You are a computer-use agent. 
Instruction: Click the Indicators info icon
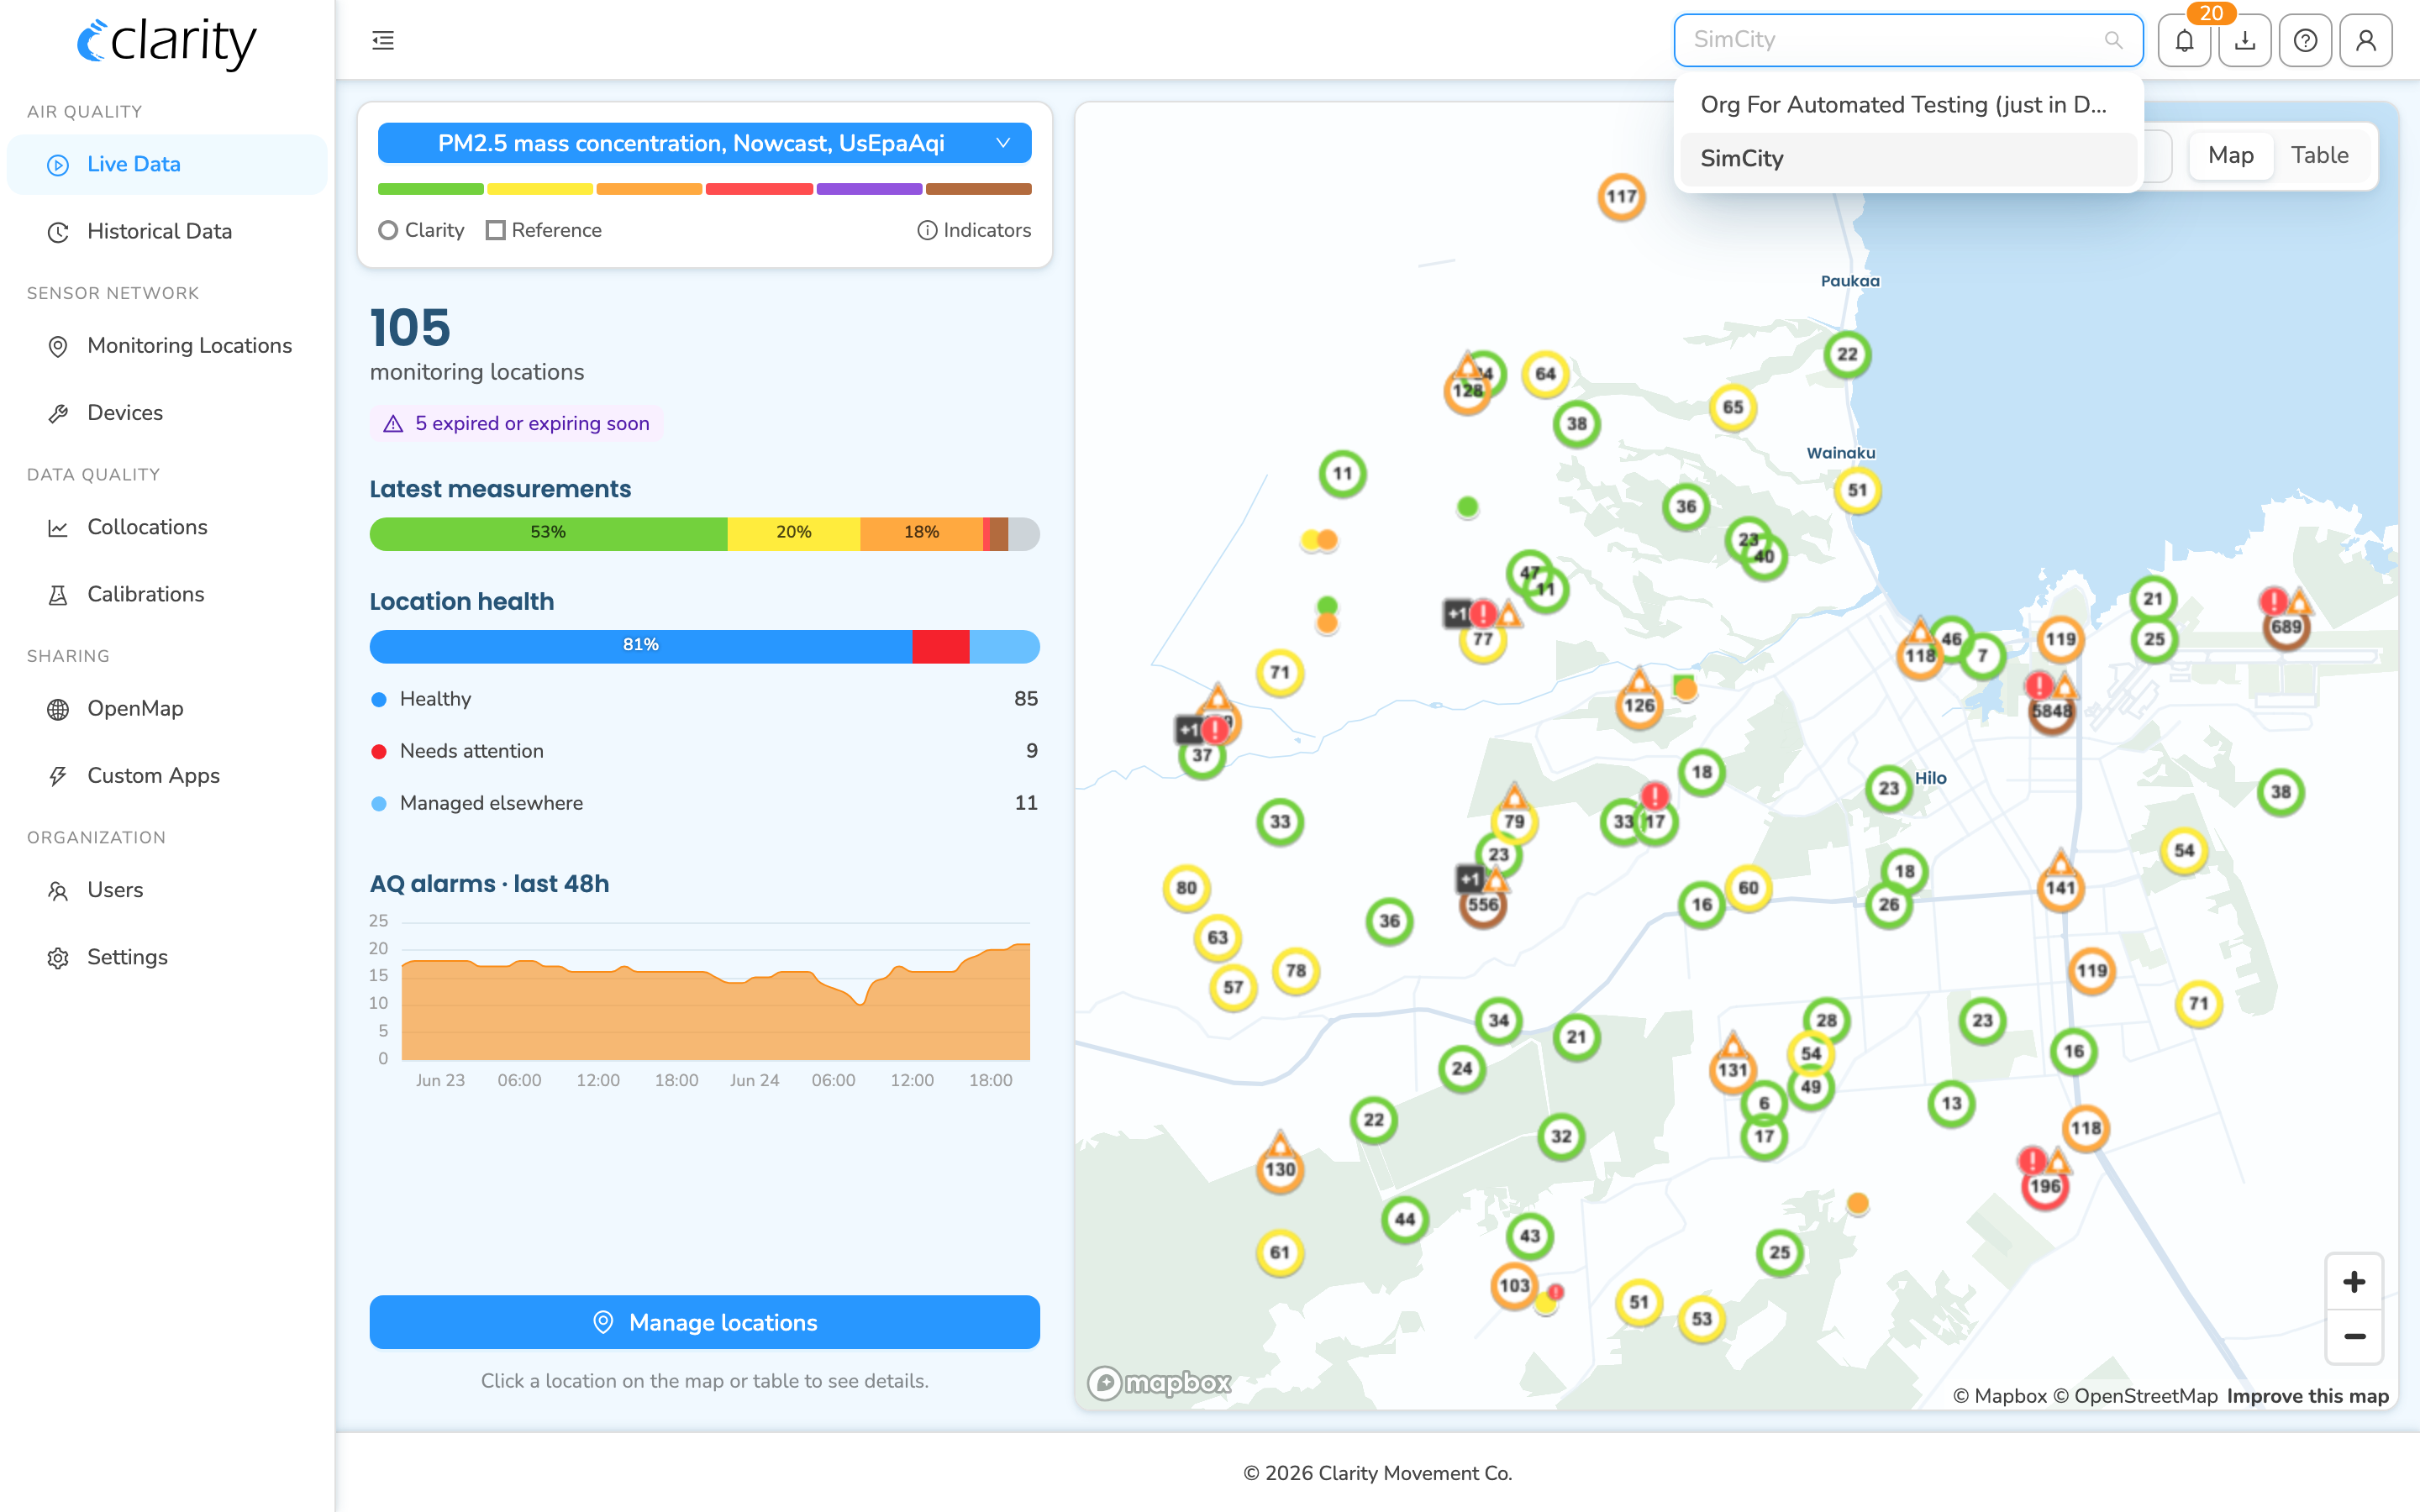pyautogui.click(x=927, y=230)
